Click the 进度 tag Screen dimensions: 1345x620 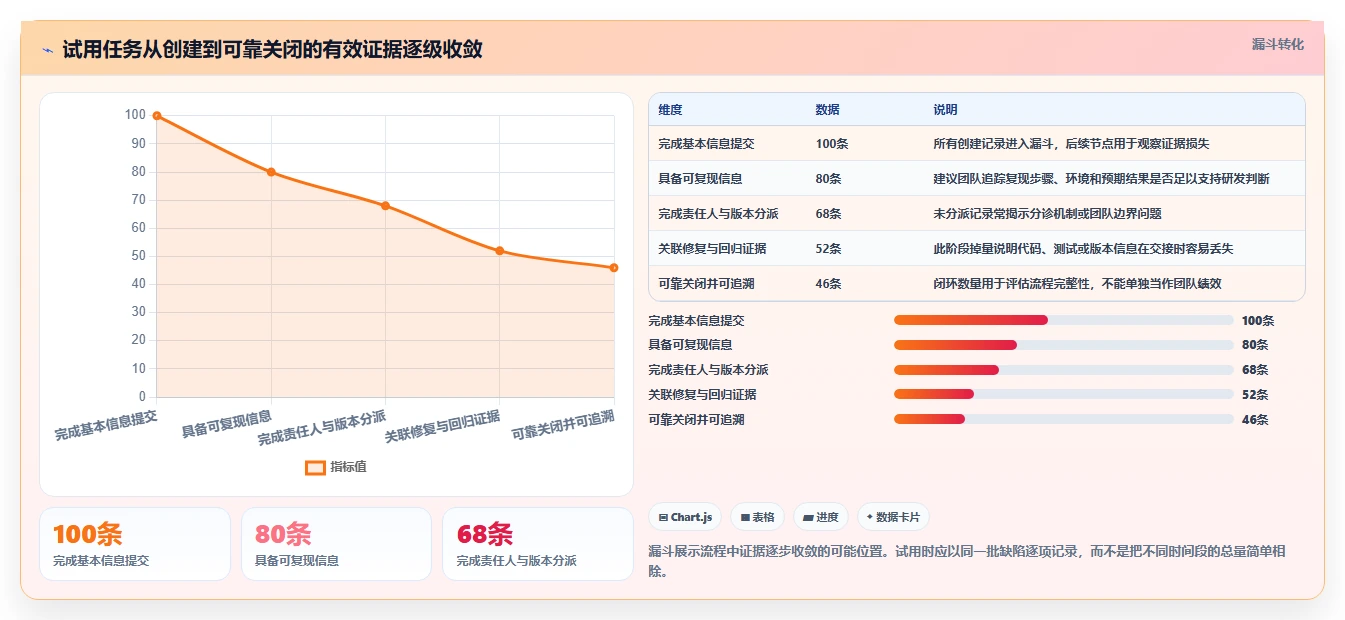tap(821, 517)
